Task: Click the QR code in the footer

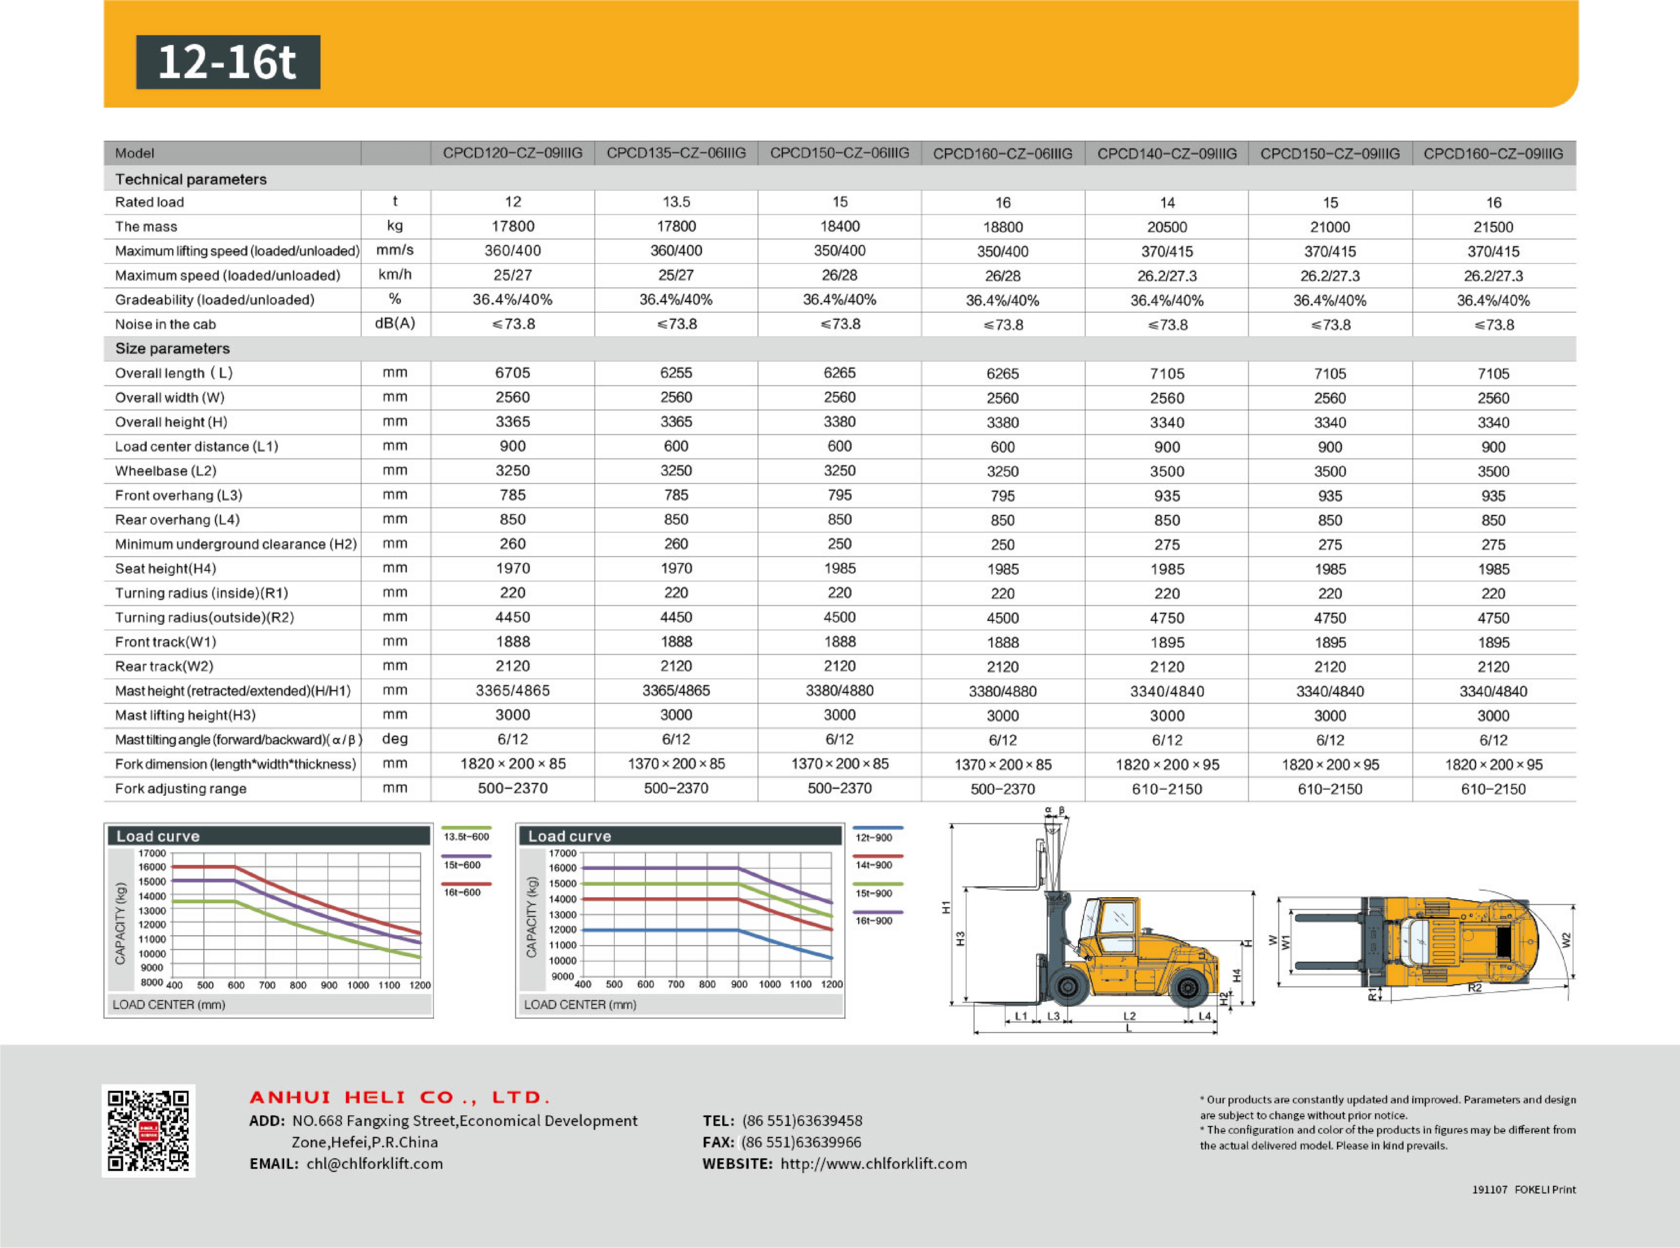Action: click(x=148, y=1131)
